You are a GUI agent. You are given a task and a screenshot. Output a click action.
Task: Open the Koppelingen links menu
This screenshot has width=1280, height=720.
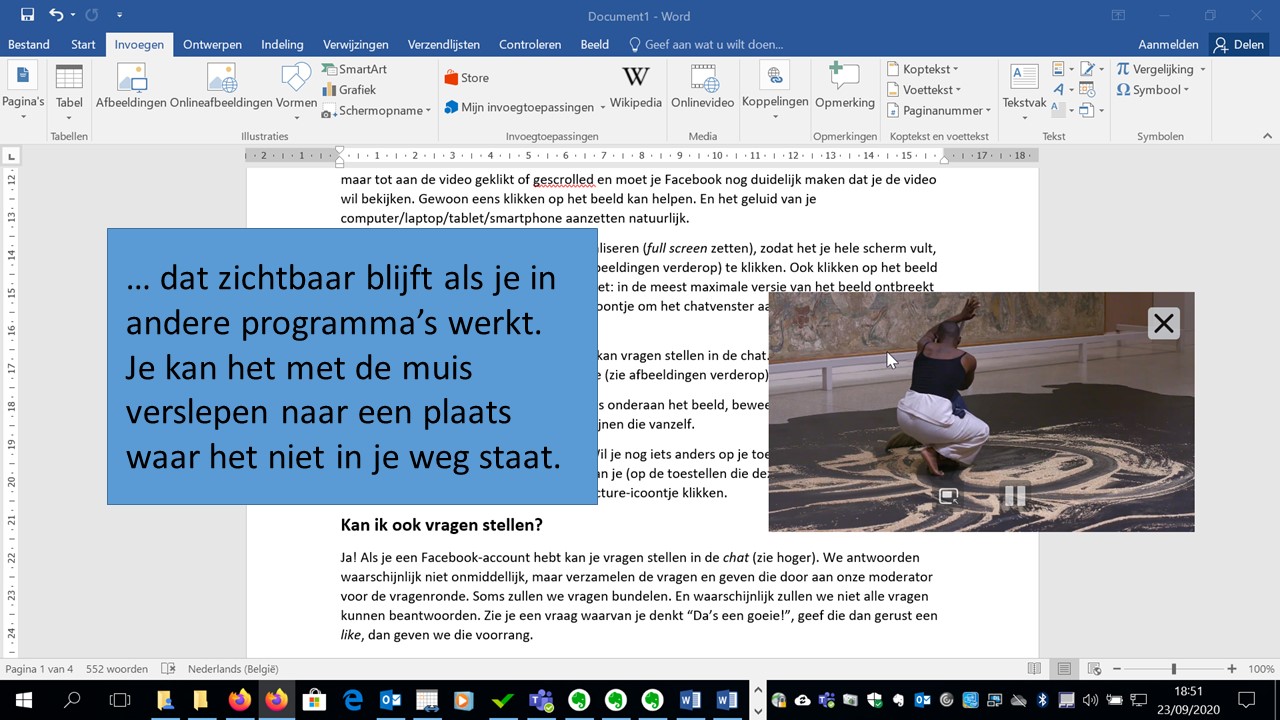[775, 91]
